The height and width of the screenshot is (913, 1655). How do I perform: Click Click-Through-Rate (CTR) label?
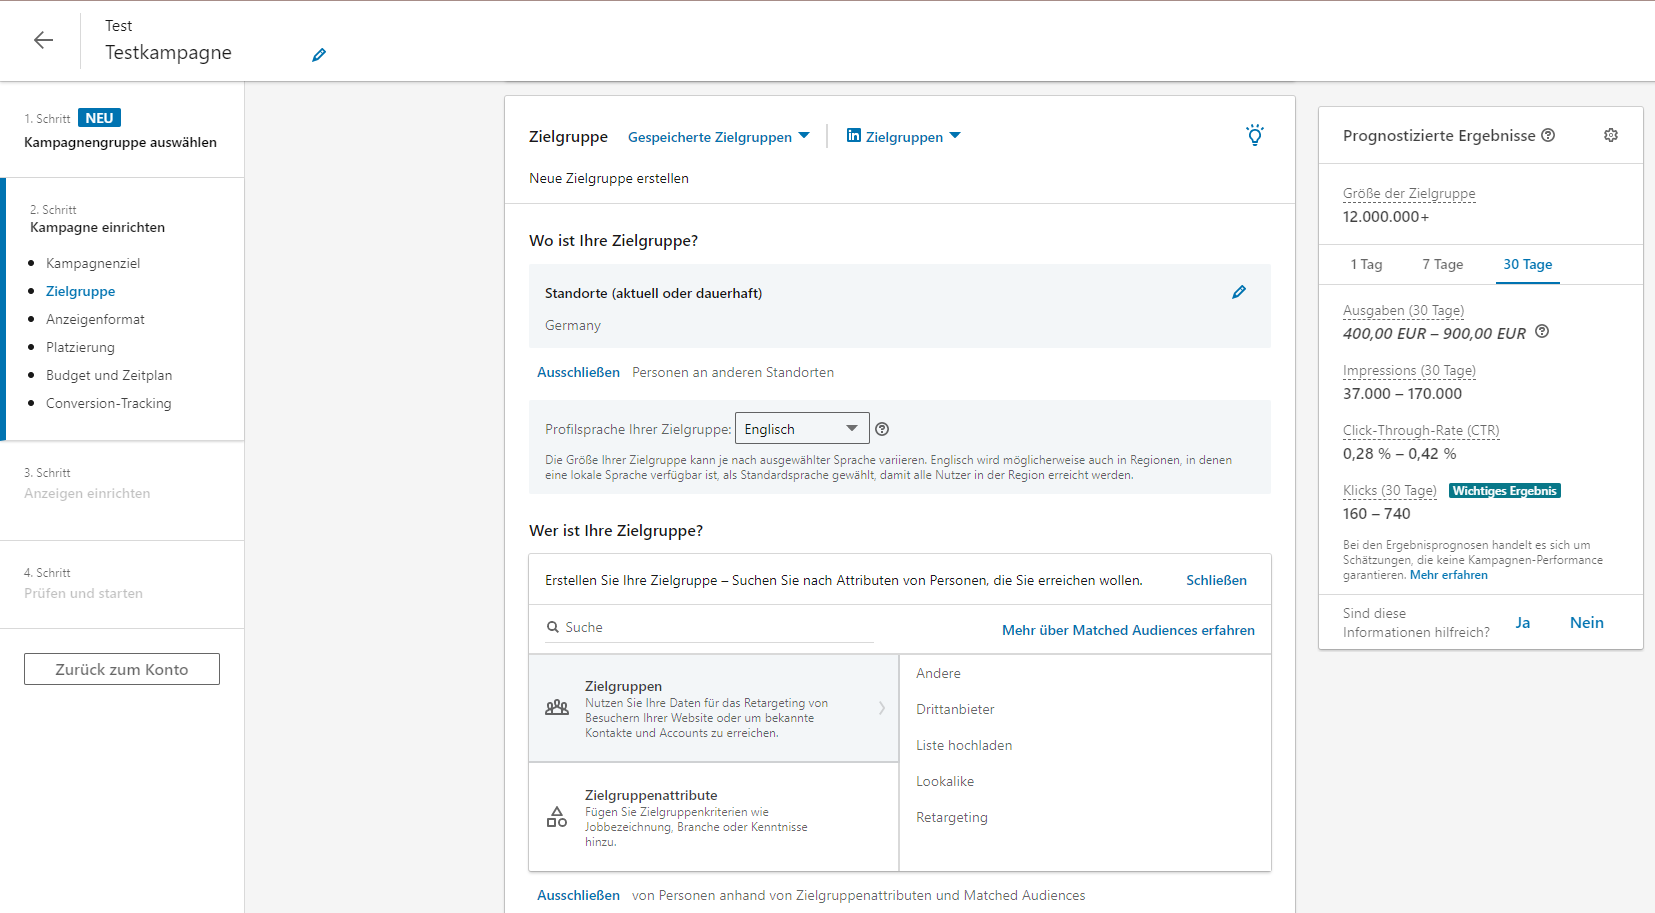pyautogui.click(x=1421, y=430)
